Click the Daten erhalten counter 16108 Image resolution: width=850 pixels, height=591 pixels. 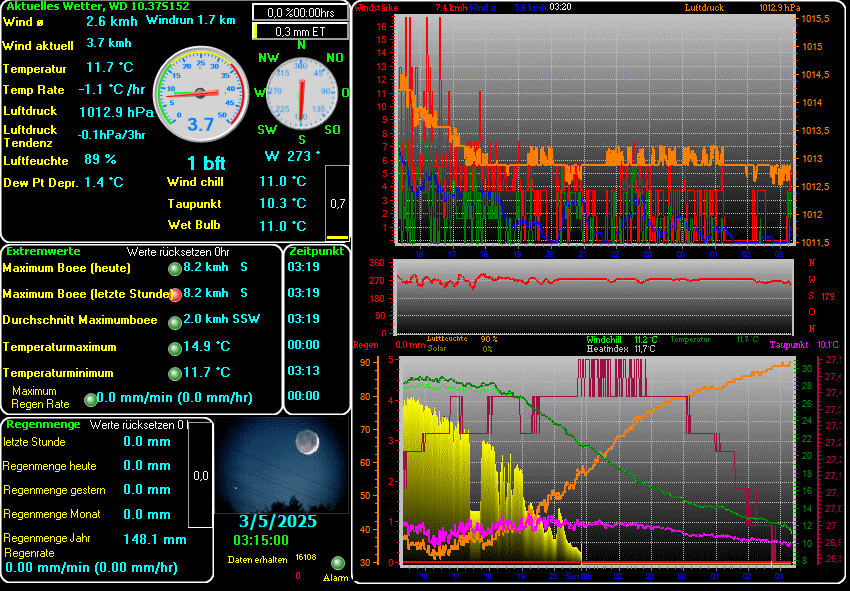[x=306, y=557]
